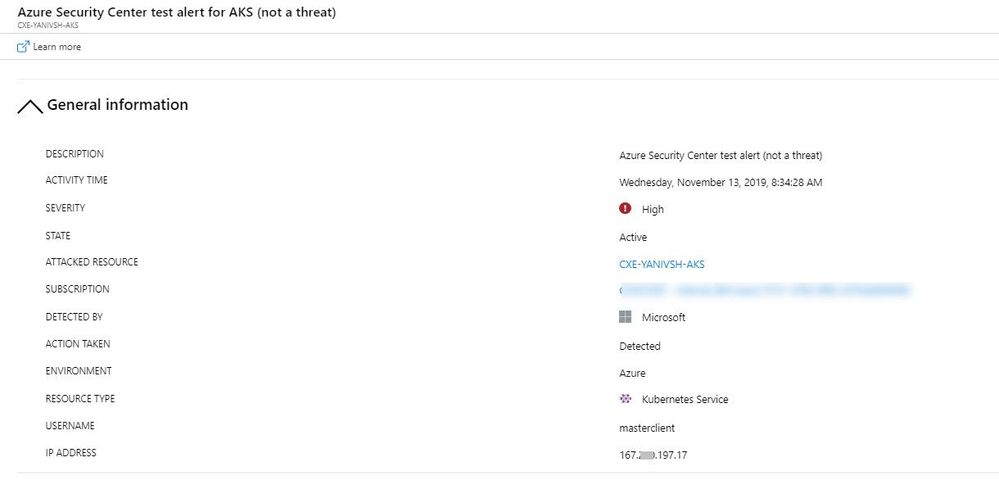This screenshot has height=481, width=999.
Task: Select the IP ADDRESS label
Action: (x=71, y=453)
